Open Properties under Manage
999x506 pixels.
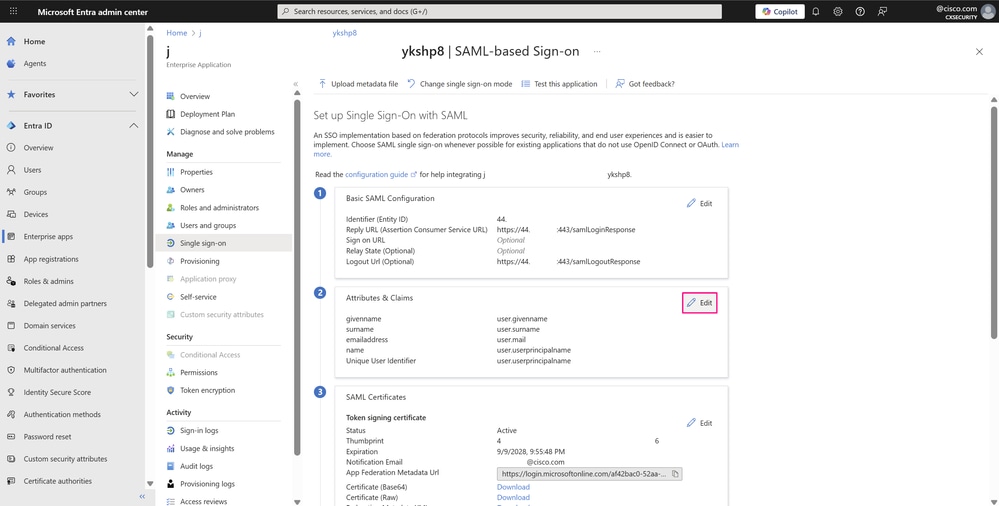click(196, 172)
